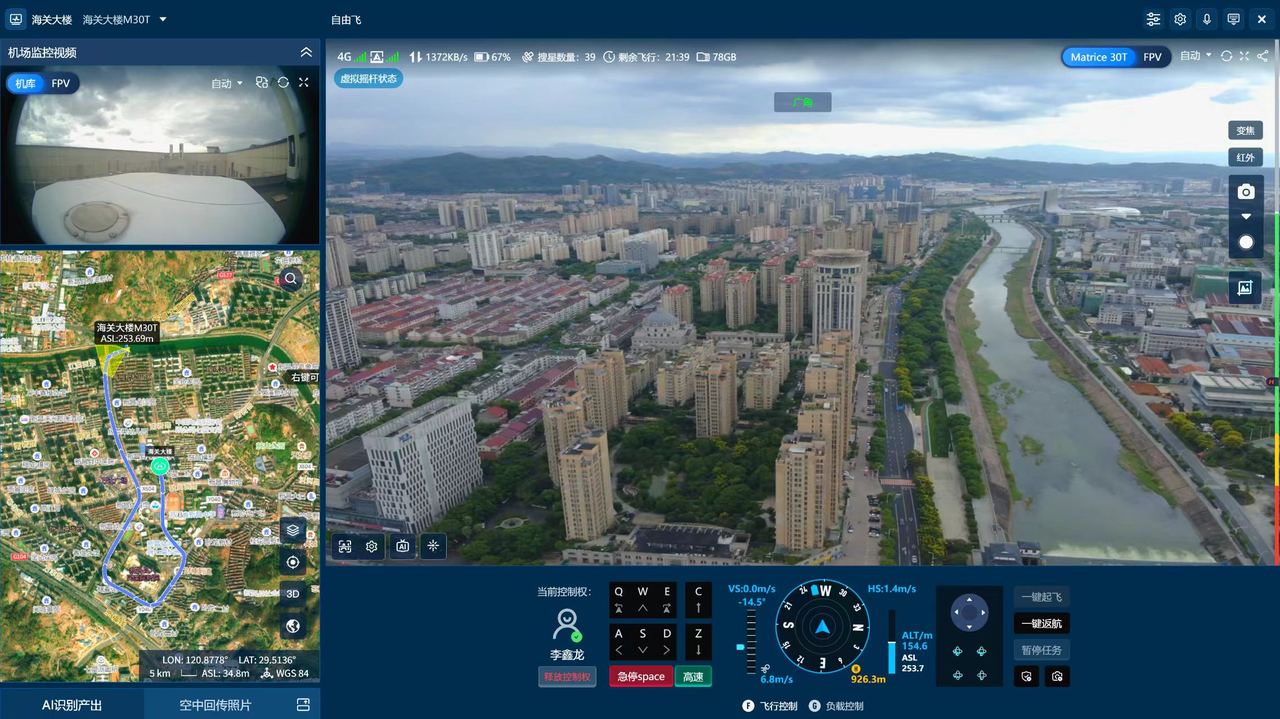Select 负载控制 payload control mode
This screenshot has width=1280, height=719.
(836, 706)
